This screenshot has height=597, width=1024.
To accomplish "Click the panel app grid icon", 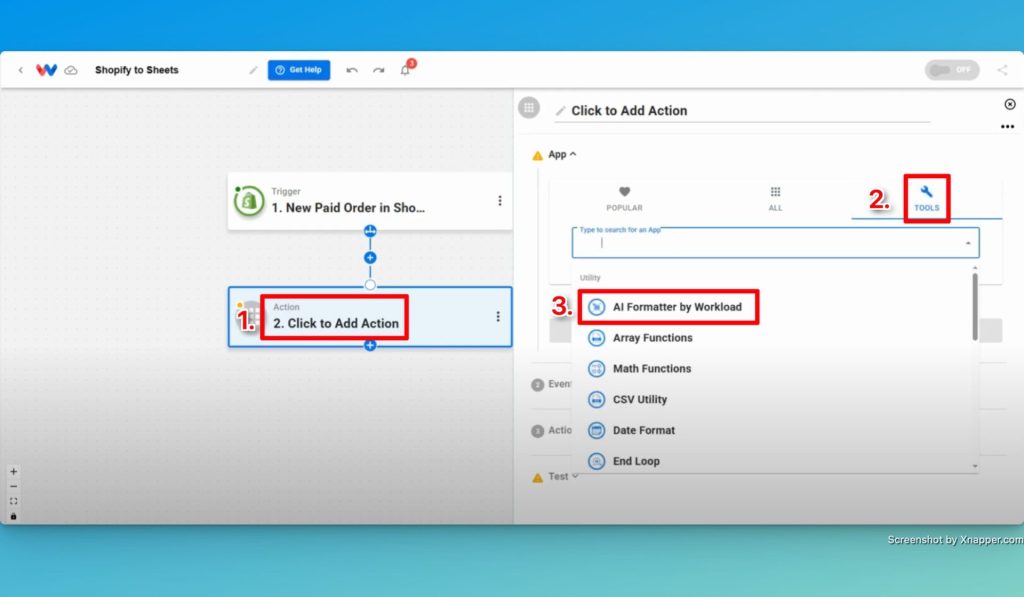I will (x=529, y=108).
